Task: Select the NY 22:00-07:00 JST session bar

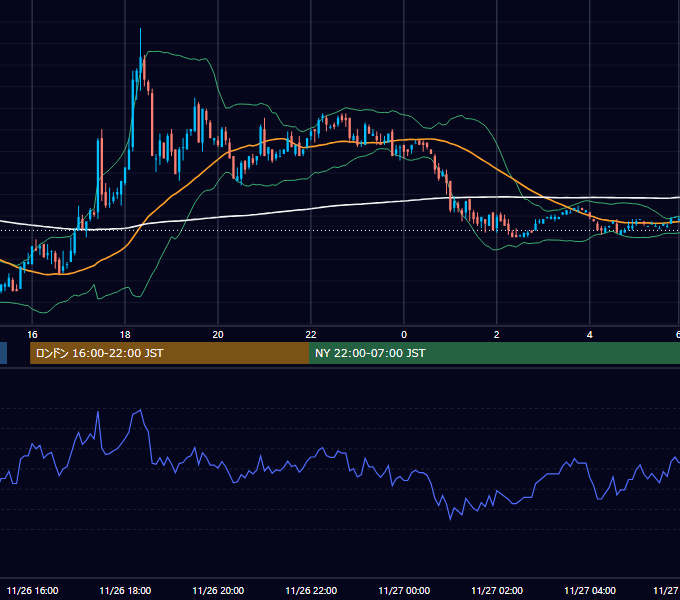Action: tap(494, 353)
